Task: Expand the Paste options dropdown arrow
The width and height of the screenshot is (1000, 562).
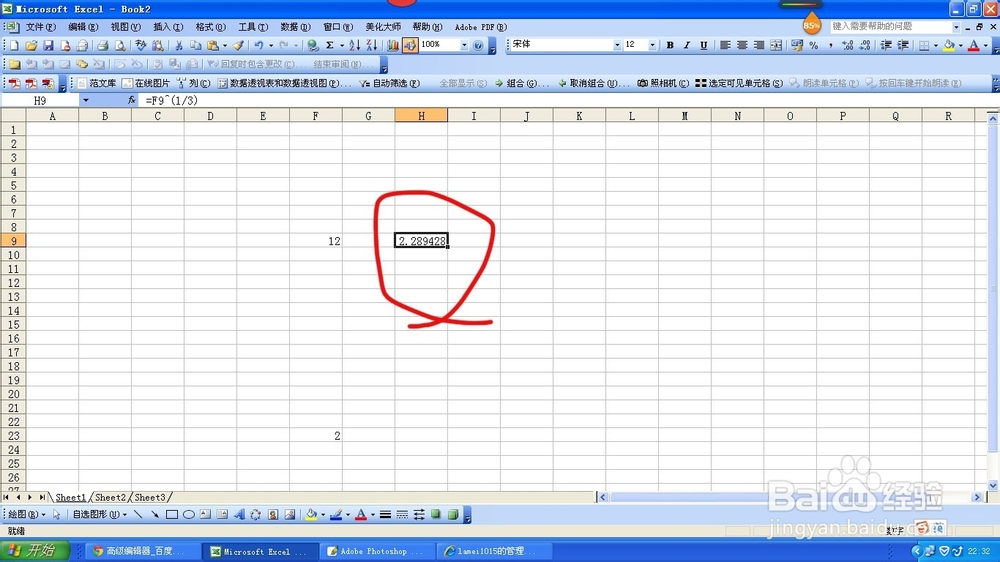Action: pyautogui.click(x=224, y=45)
